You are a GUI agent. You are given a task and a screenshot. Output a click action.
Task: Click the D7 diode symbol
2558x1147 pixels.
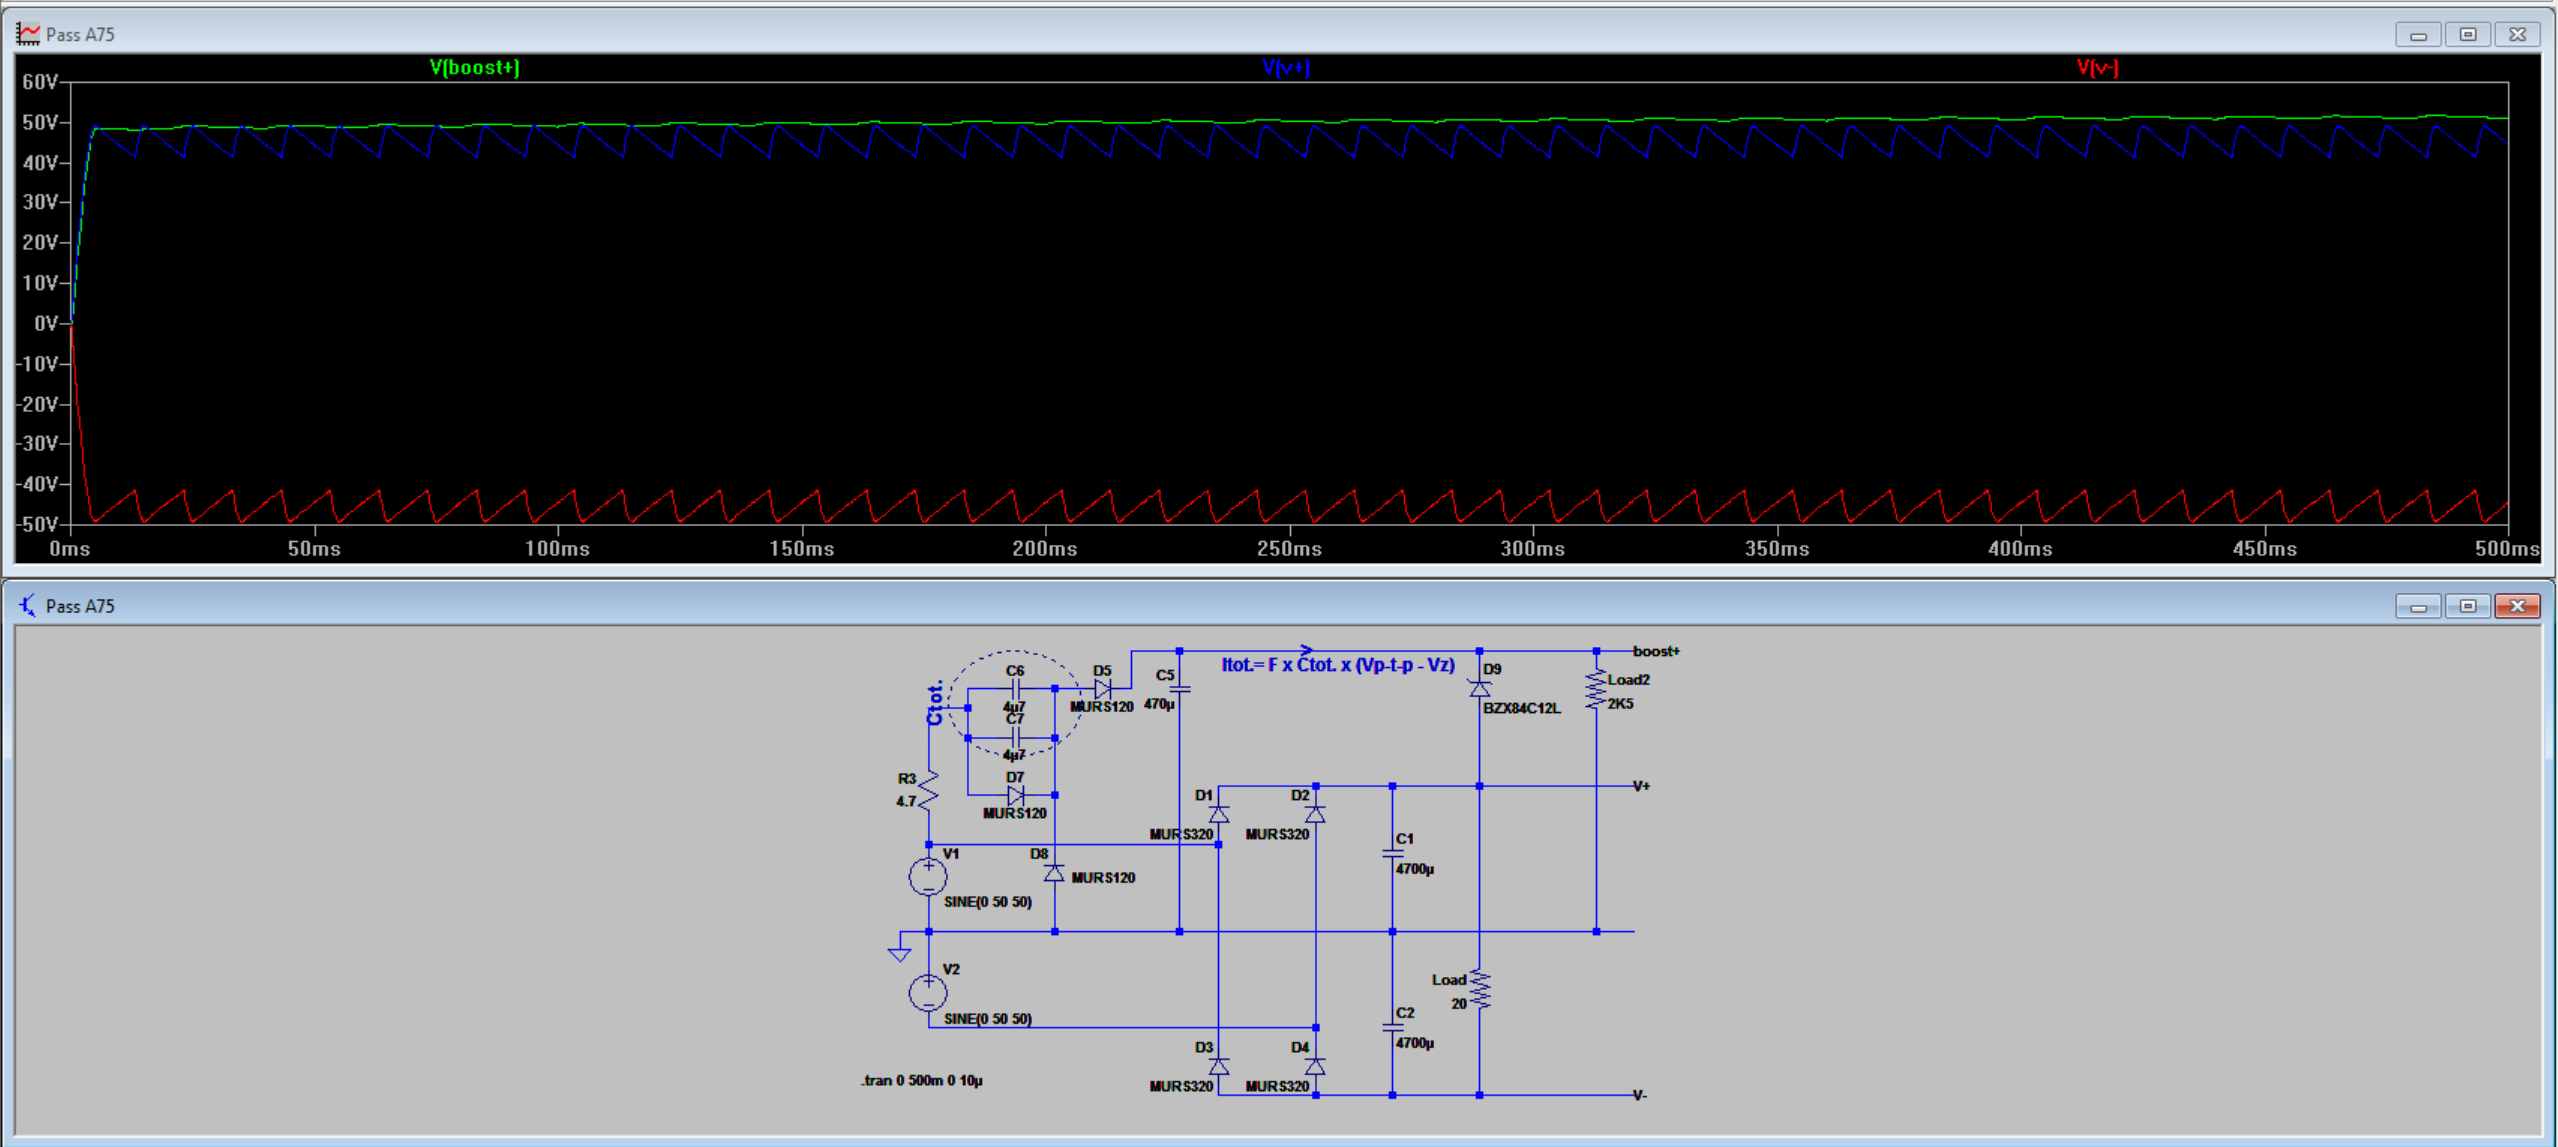pyautogui.click(x=1016, y=795)
